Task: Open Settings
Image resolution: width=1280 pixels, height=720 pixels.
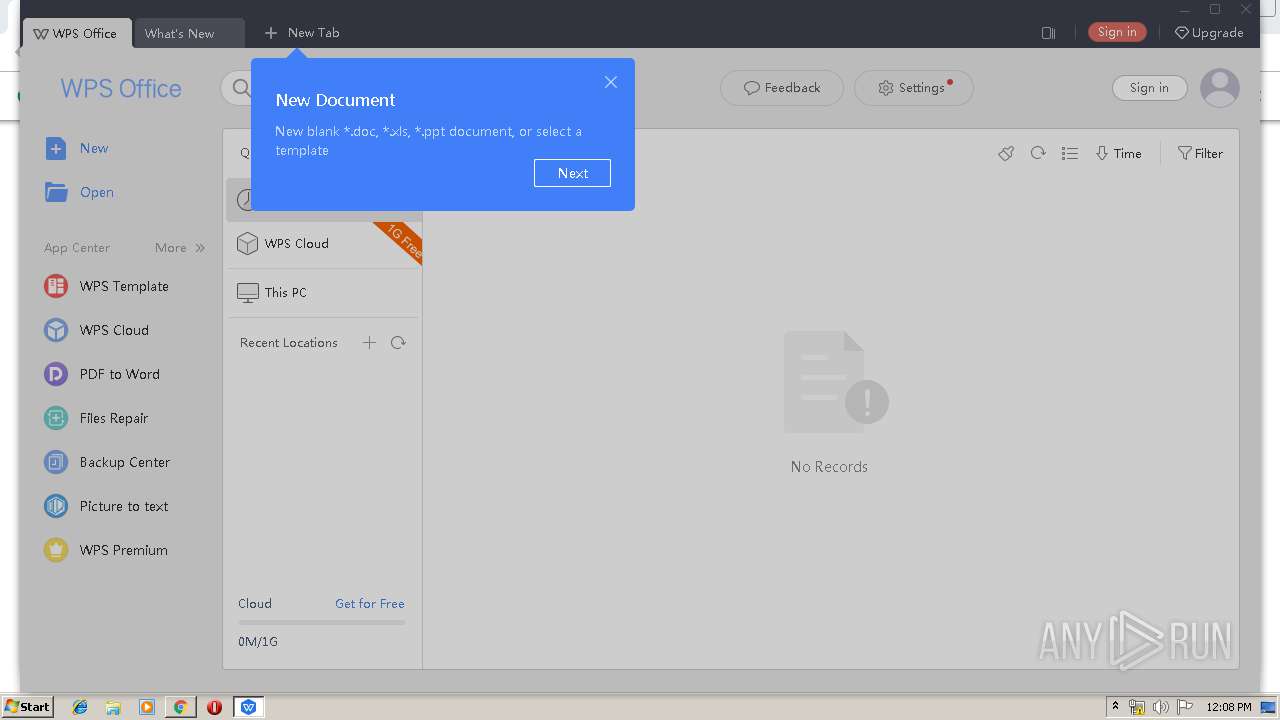Action: click(x=914, y=88)
